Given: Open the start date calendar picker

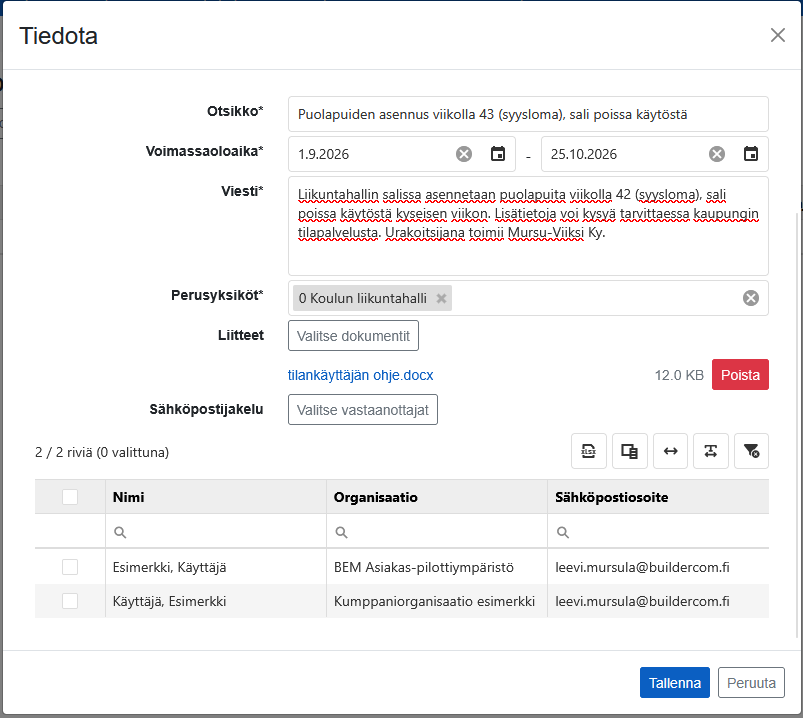Looking at the screenshot, I should point(498,154).
